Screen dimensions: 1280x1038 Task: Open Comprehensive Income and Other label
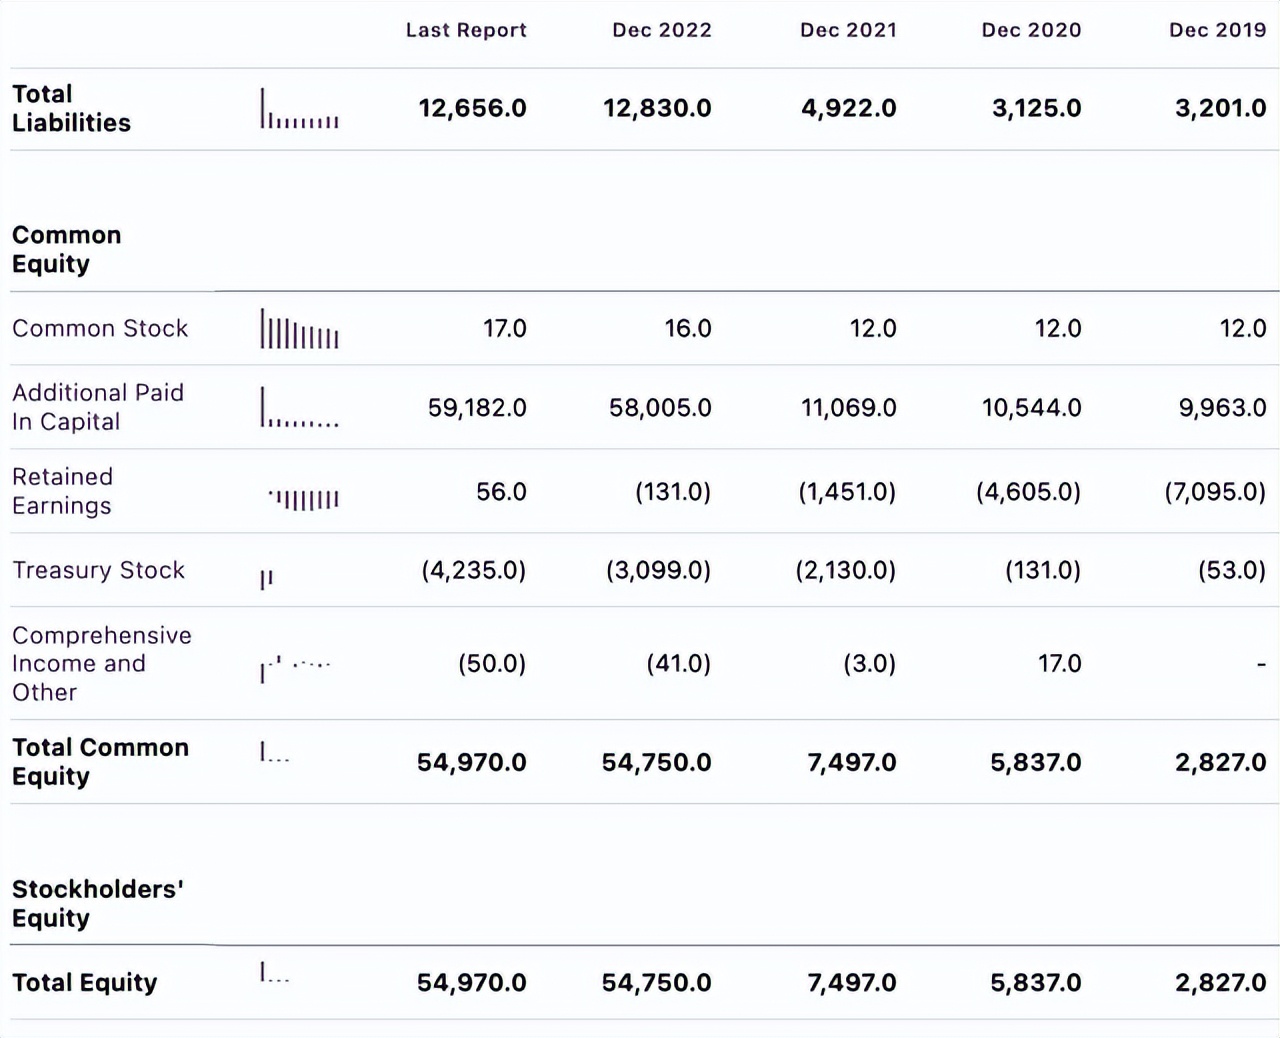click(x=101, y=663)
